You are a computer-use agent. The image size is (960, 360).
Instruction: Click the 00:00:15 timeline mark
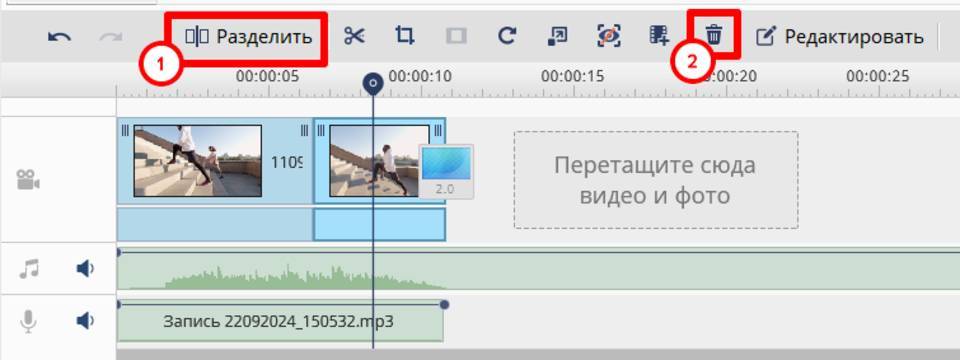coord(572,77)
